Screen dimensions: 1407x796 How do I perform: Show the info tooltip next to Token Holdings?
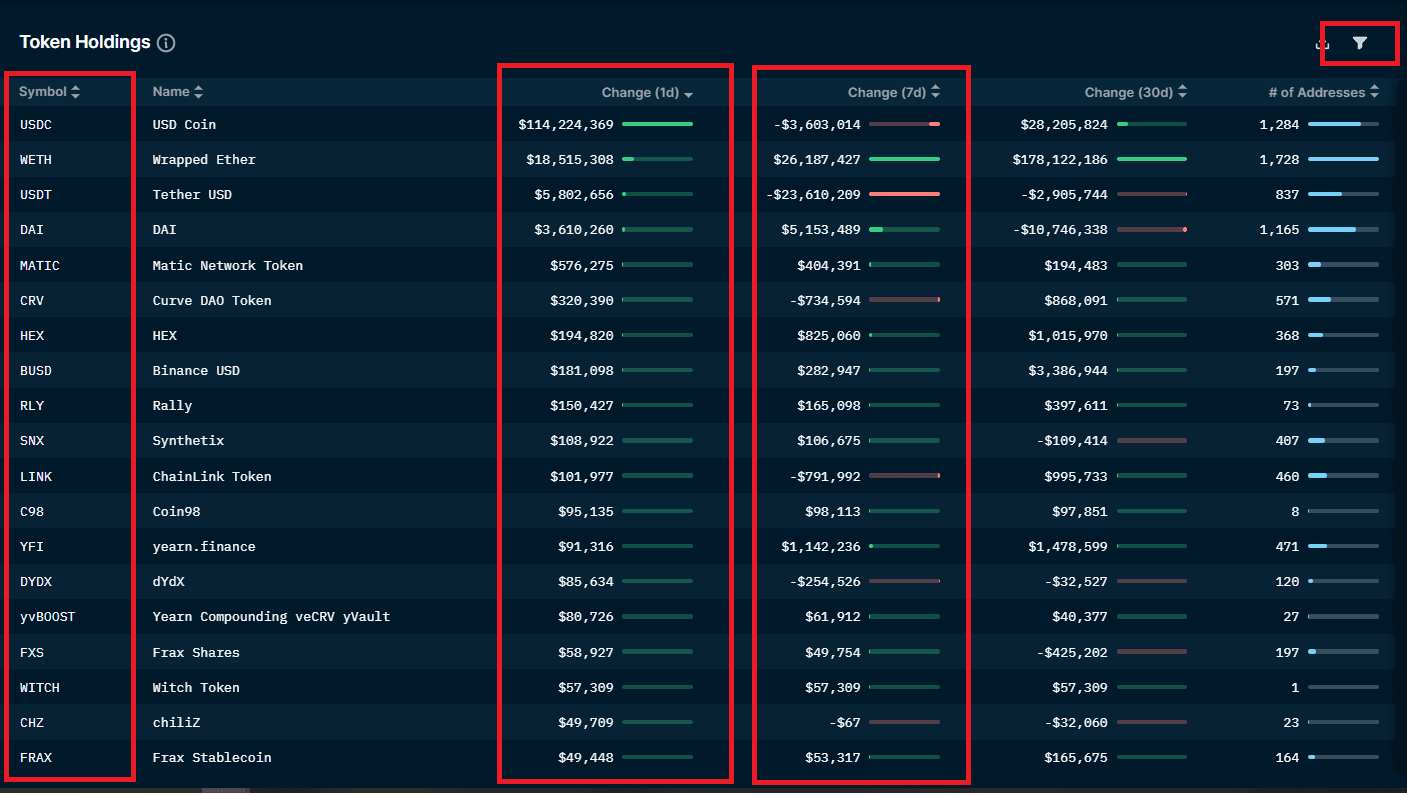coord(166,43)
